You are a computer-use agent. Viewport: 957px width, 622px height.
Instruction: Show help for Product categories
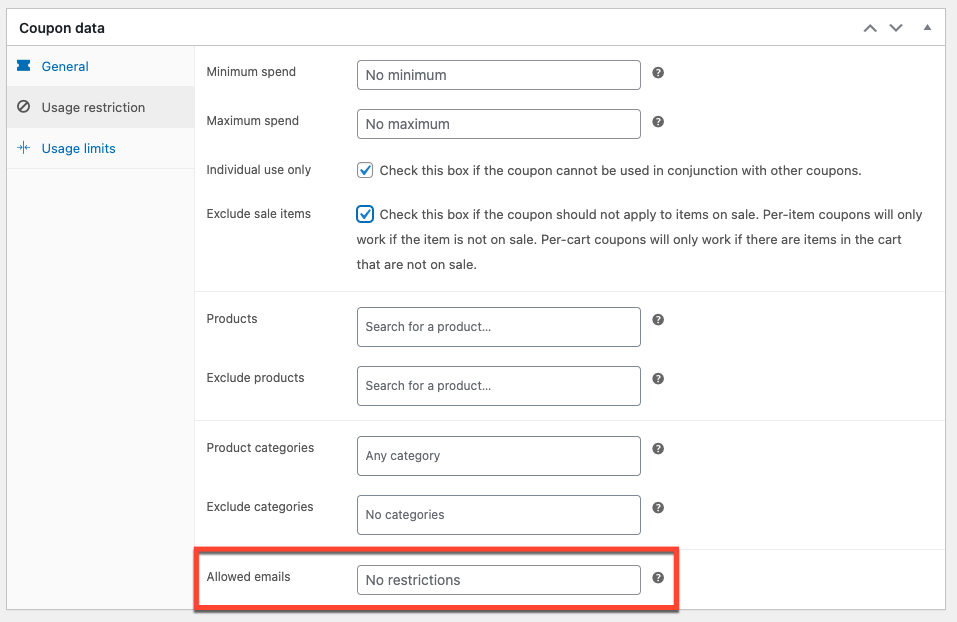tap(658, 449)
